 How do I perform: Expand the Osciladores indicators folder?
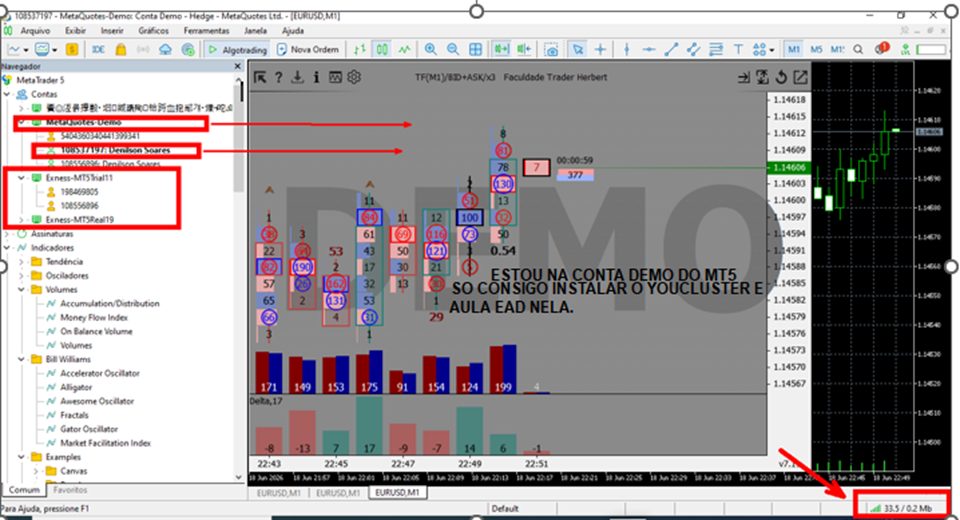(21, 276)
